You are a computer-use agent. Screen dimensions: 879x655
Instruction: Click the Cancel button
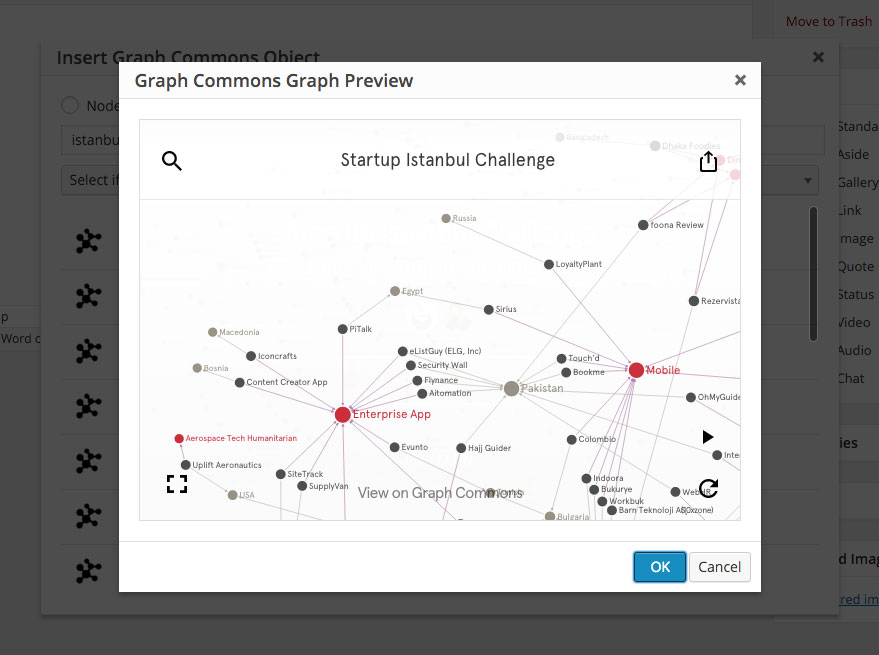[719, 567]
